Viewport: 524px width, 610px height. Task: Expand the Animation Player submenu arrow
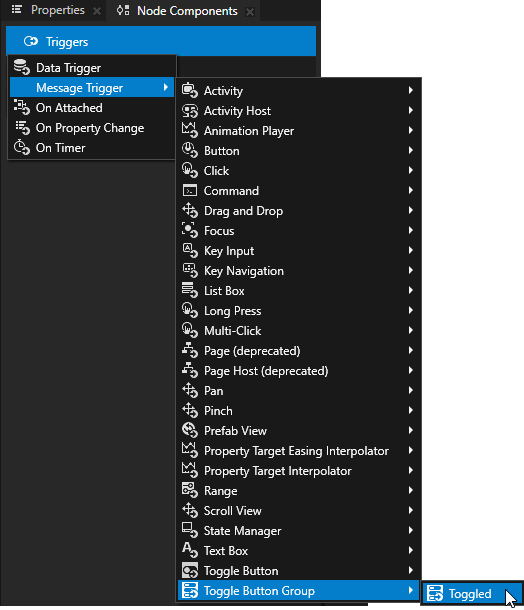click(411, 130)
